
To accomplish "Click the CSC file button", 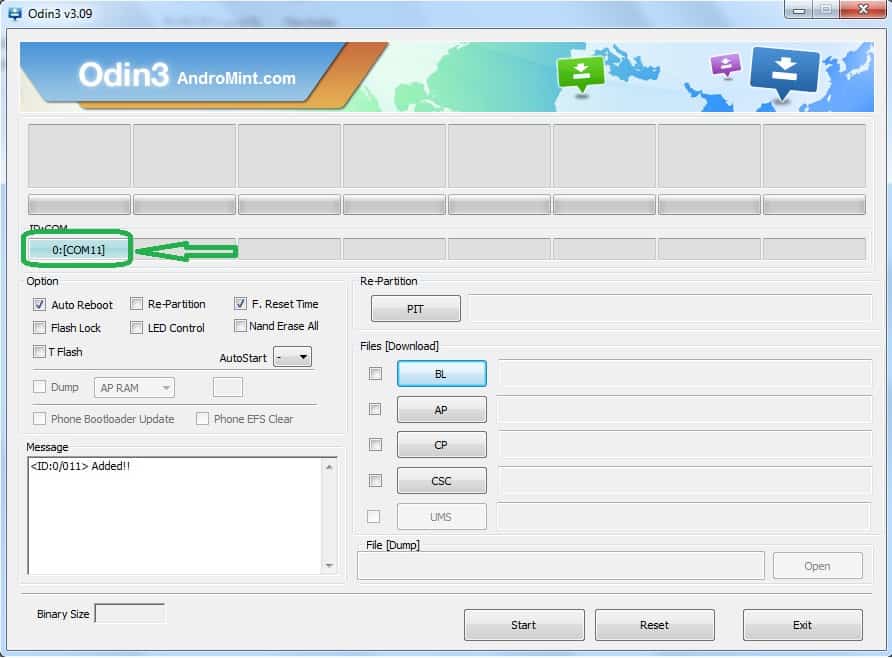I will click(x=441, y=481).
